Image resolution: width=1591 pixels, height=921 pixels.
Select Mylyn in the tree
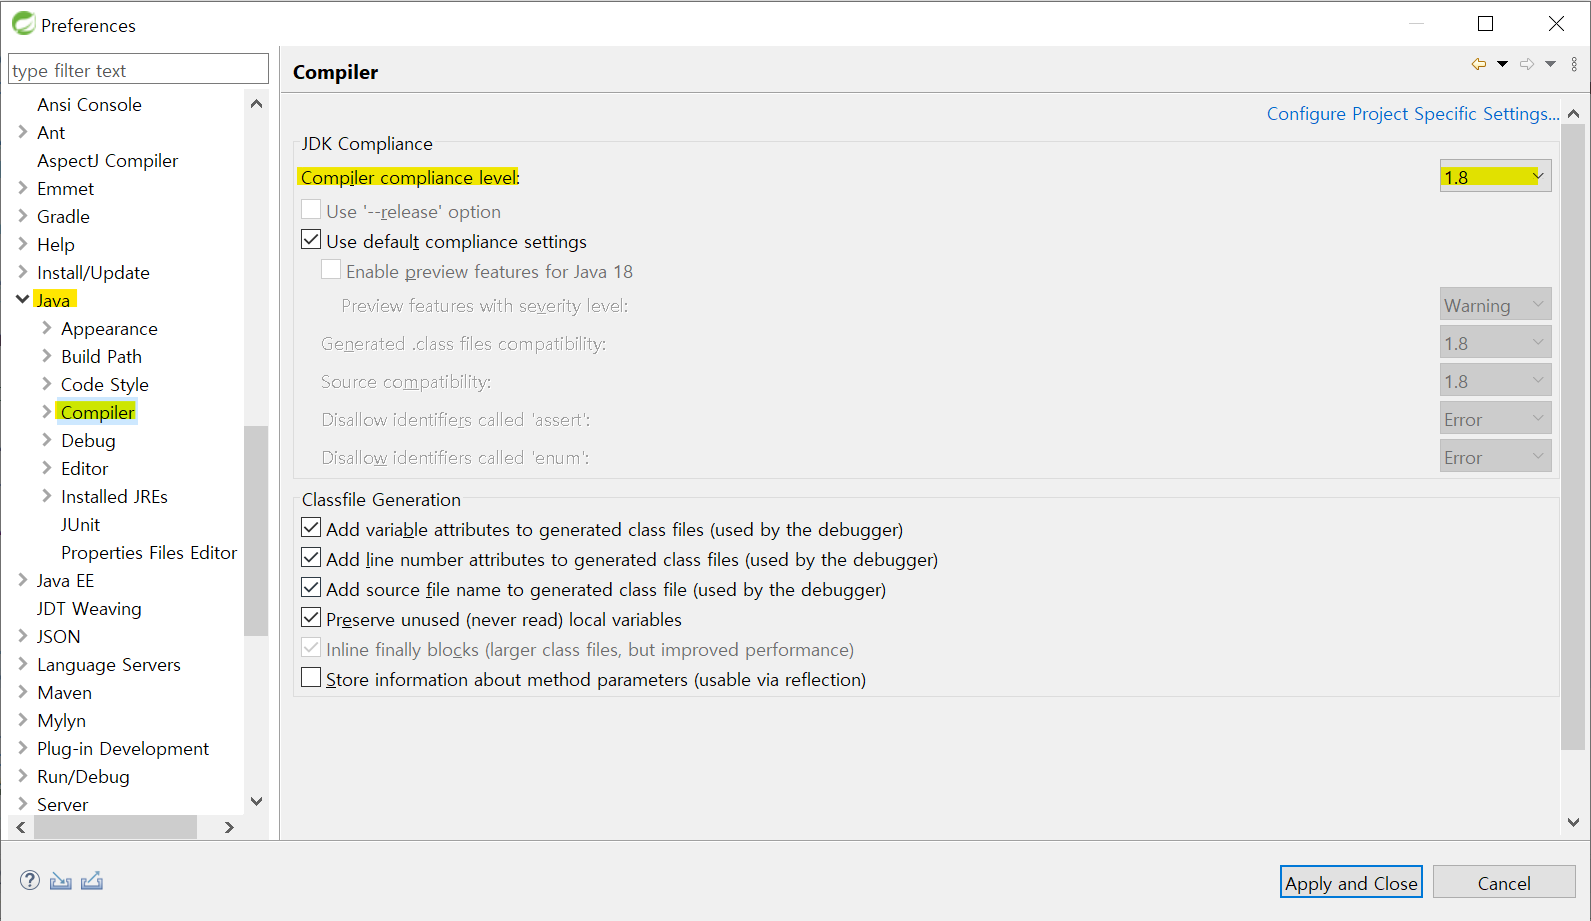click(x=61, y=720)
